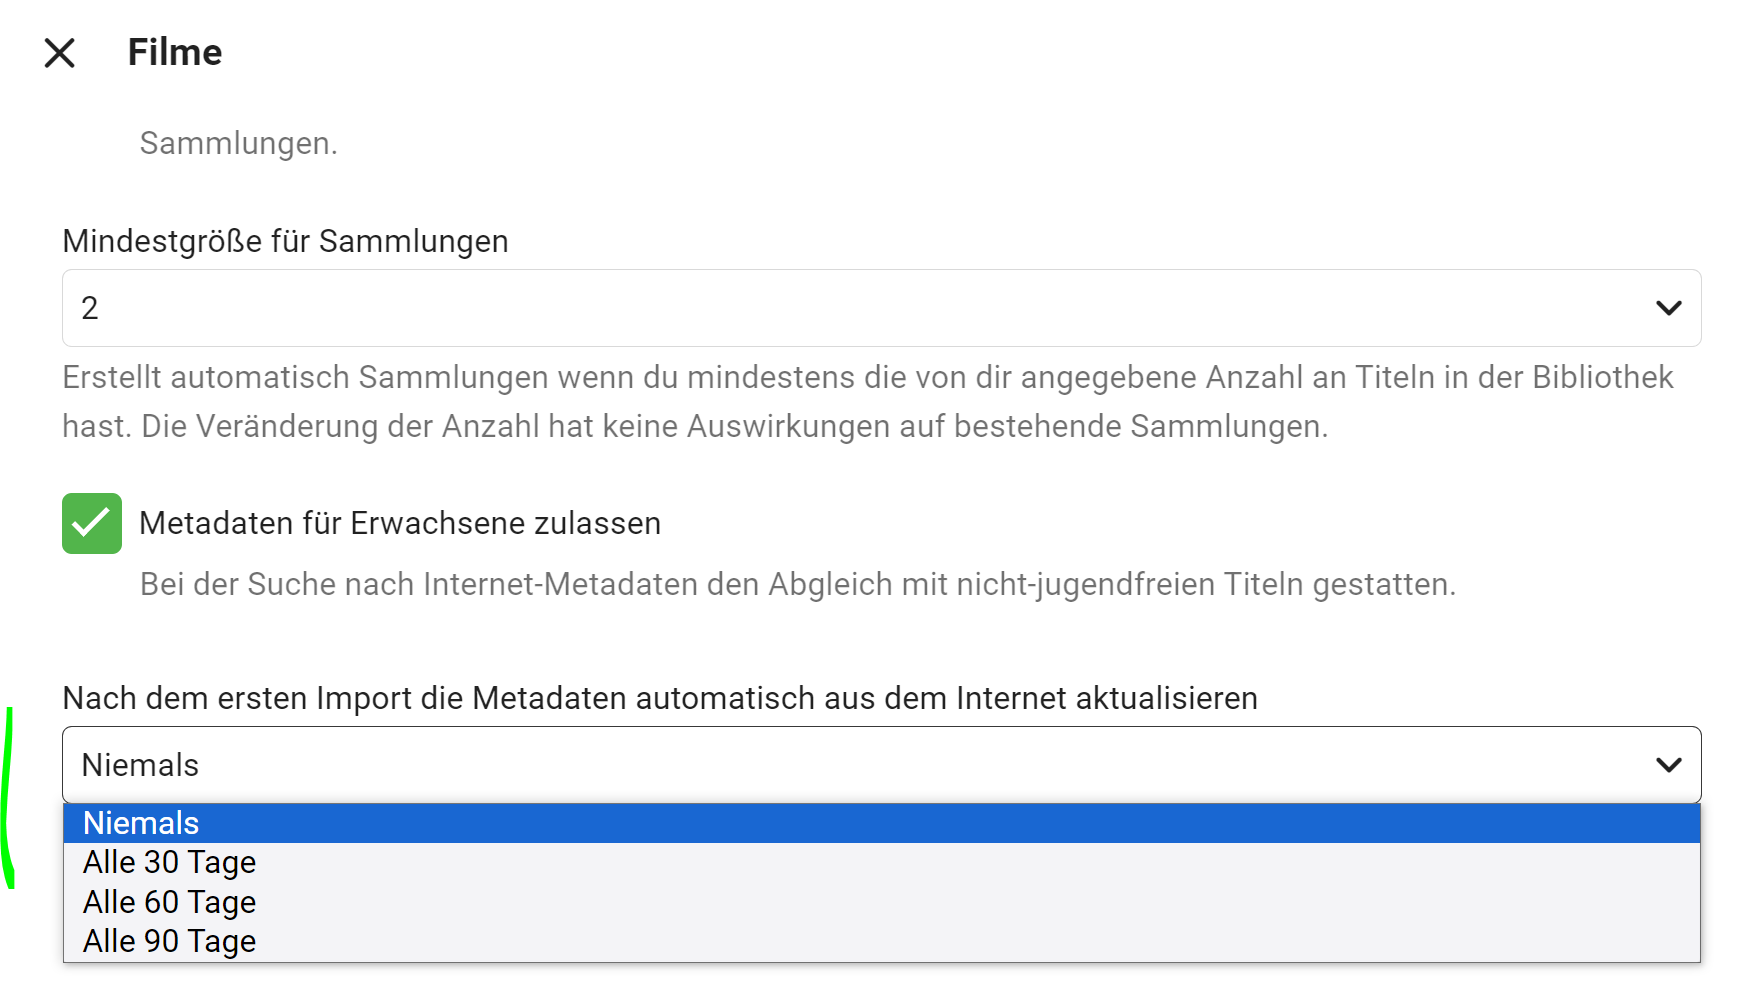Click the selected Niemals value in the combo box
This screenshot has width=1761, height=990.
click(140, 765)
